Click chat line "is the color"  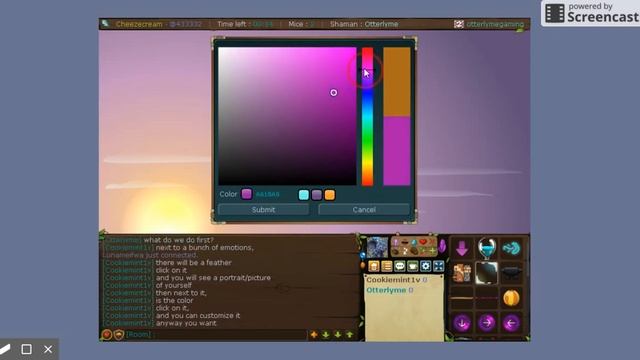[x=174, y=300]
